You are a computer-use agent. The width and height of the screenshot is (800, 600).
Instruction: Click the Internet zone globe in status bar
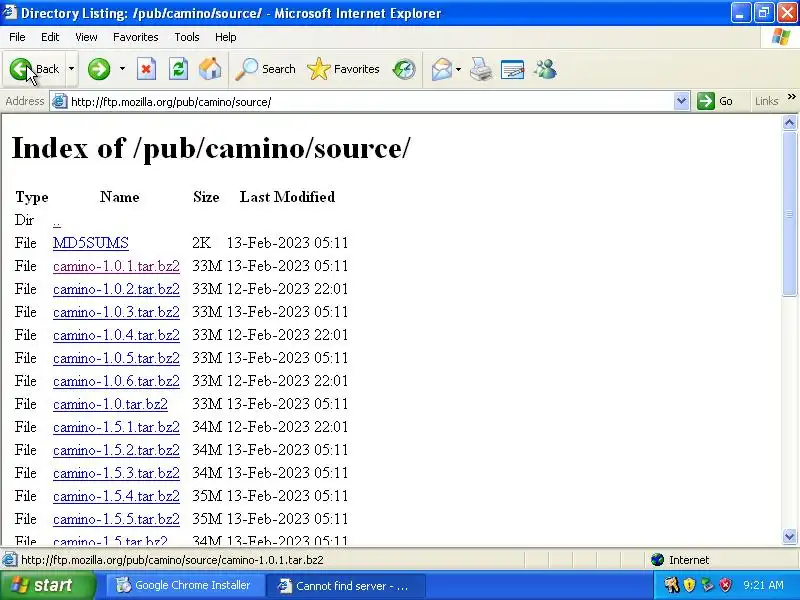click(x=658, y=560)
